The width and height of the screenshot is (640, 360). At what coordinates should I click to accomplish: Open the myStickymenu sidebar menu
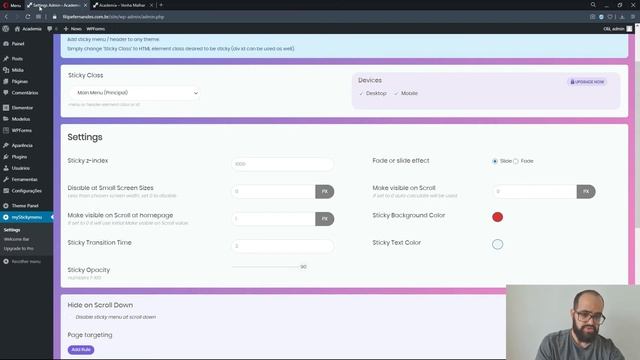[x=27, y=217]
